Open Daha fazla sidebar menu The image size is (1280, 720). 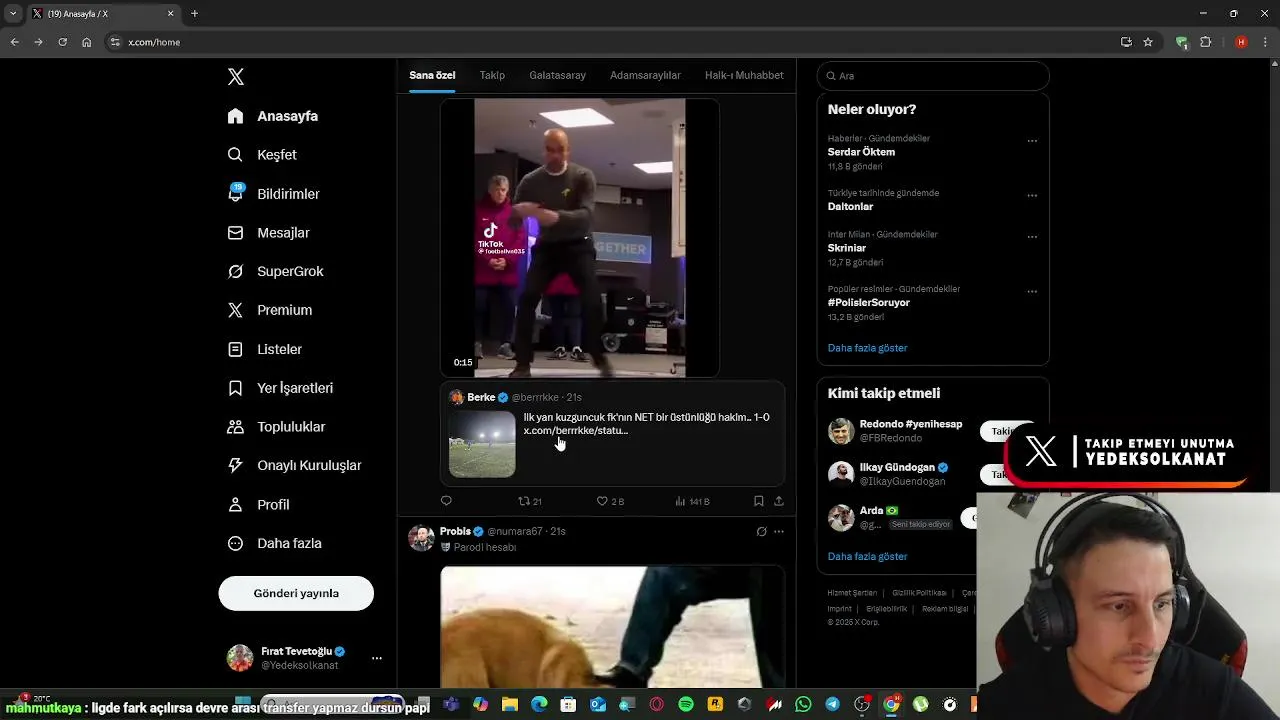tap(274, 543)
